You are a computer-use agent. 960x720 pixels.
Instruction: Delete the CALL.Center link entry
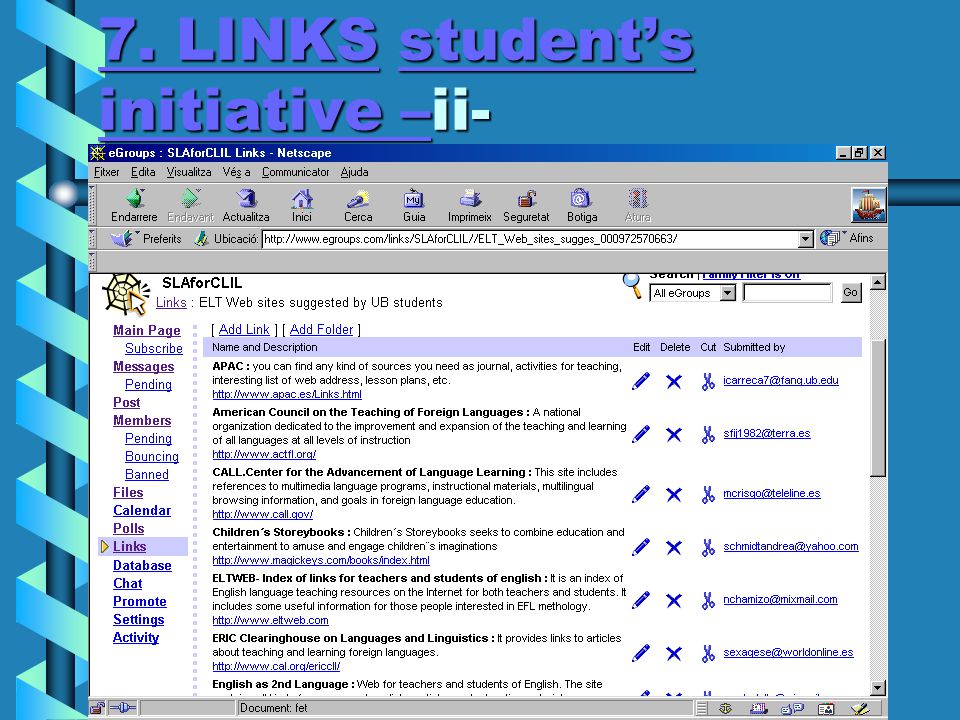(x=673, y=494)
